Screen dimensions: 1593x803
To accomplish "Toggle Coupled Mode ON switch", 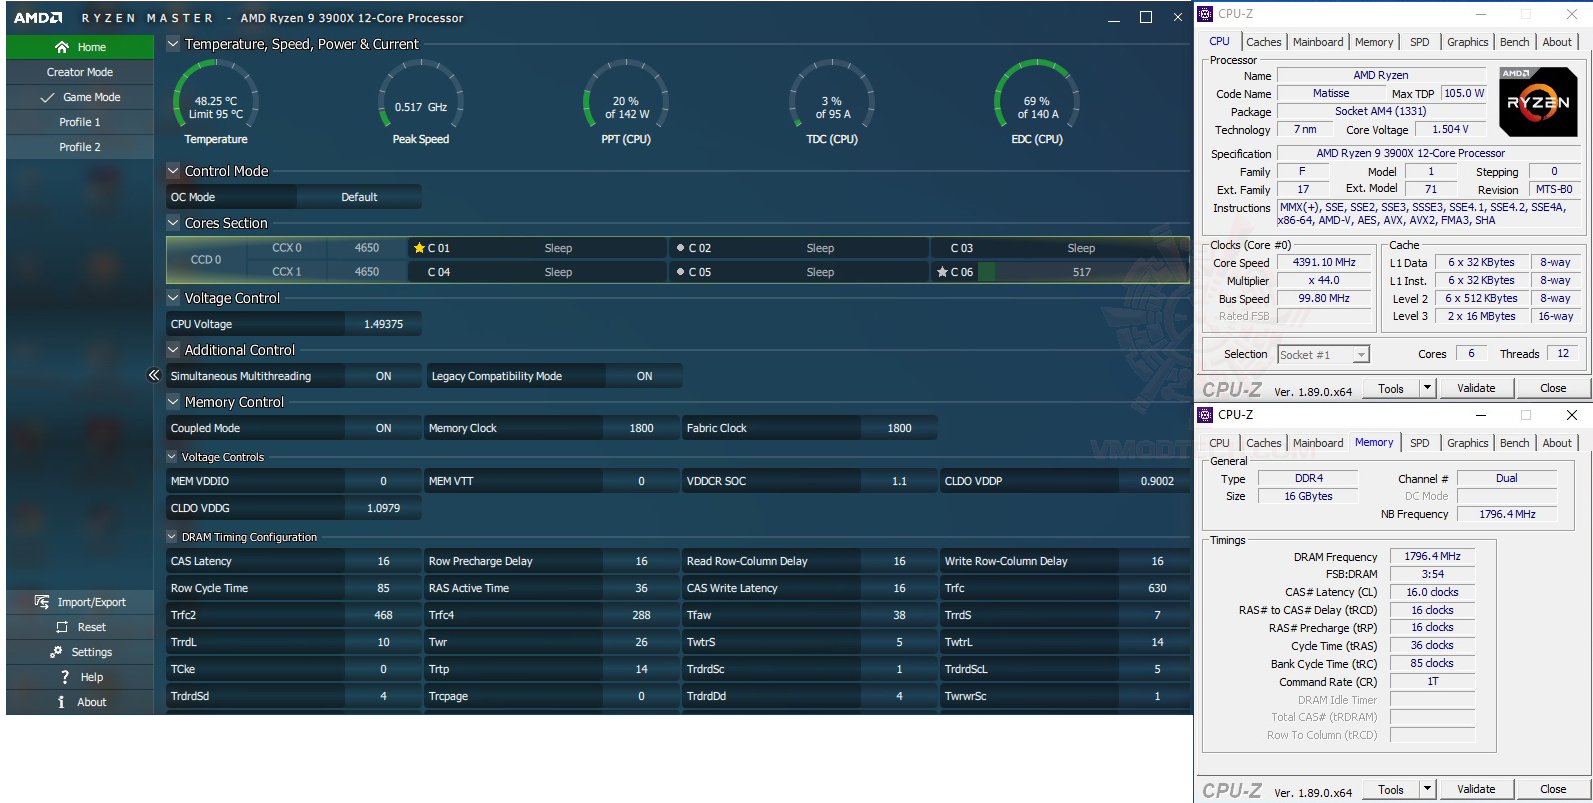I will (384, 428).
